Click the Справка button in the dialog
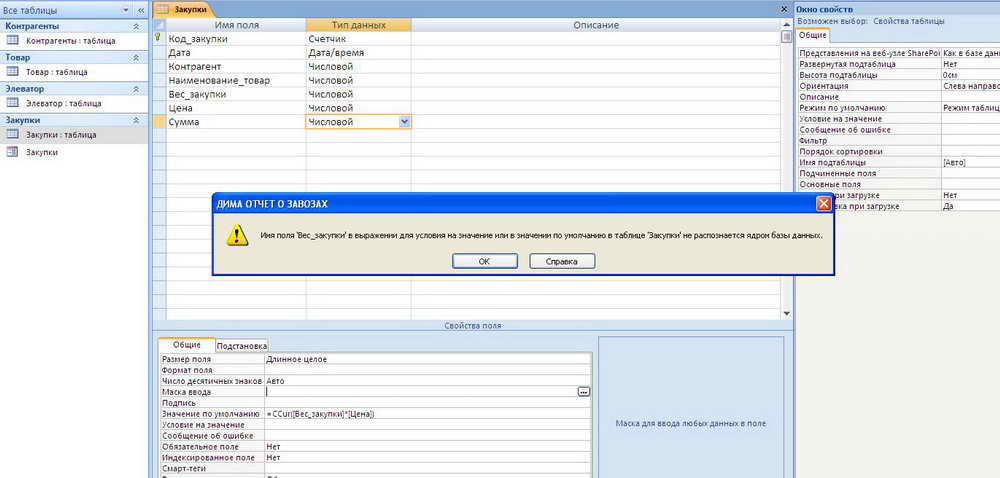This screenshot has width=1000, height=478. tap(562, 261)
